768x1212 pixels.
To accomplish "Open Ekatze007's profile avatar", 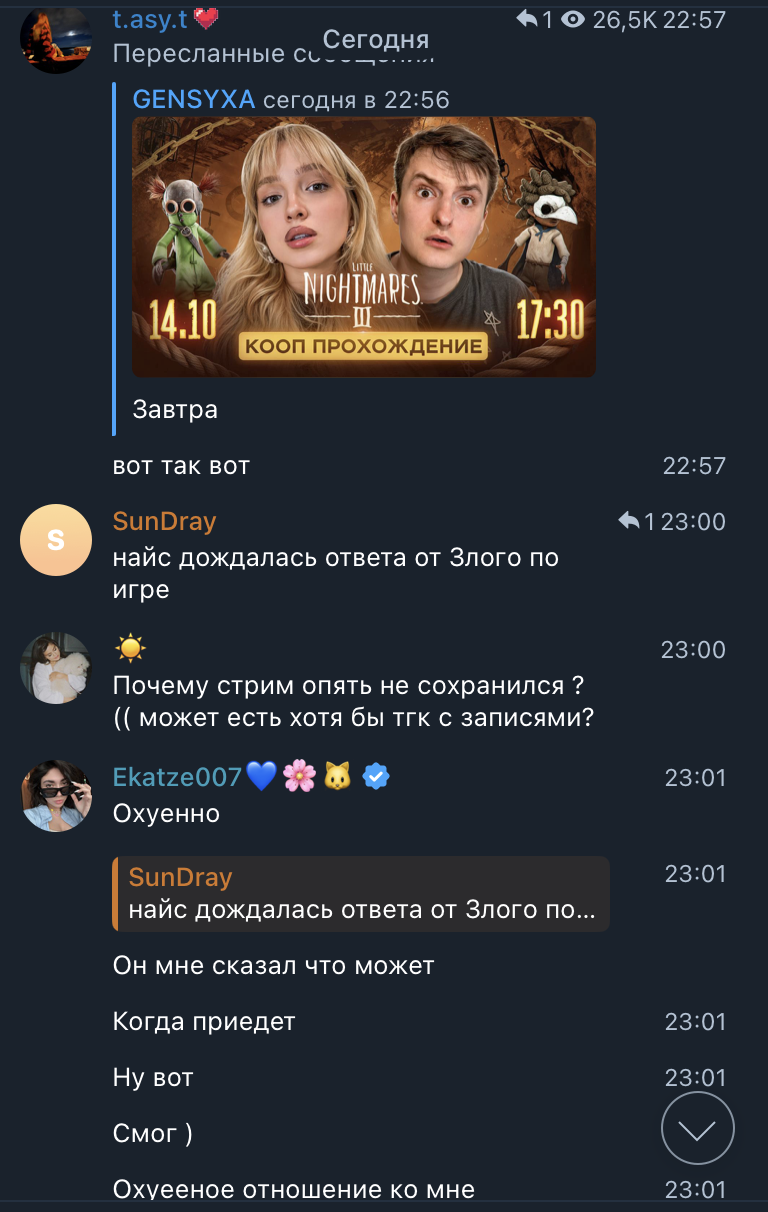I will [x=56, y=796].
